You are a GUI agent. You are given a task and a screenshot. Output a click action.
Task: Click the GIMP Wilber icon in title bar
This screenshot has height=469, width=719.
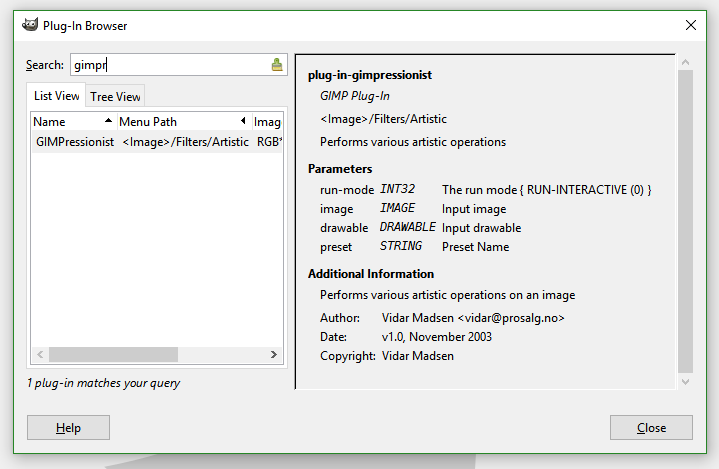click(x=30, y=25)
